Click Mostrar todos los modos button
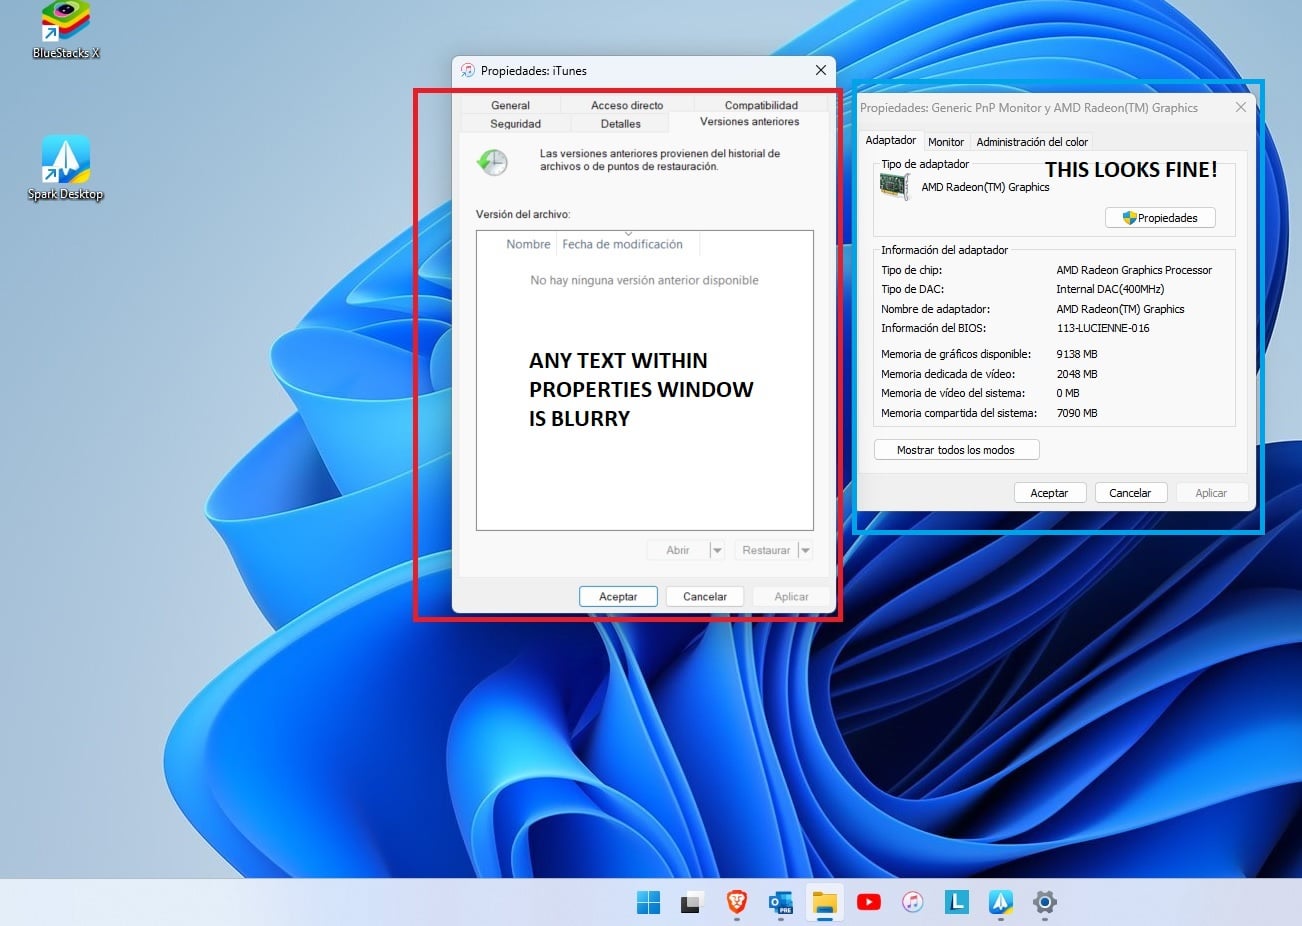This screenshot has width=1302, height=926. (956, 450)
